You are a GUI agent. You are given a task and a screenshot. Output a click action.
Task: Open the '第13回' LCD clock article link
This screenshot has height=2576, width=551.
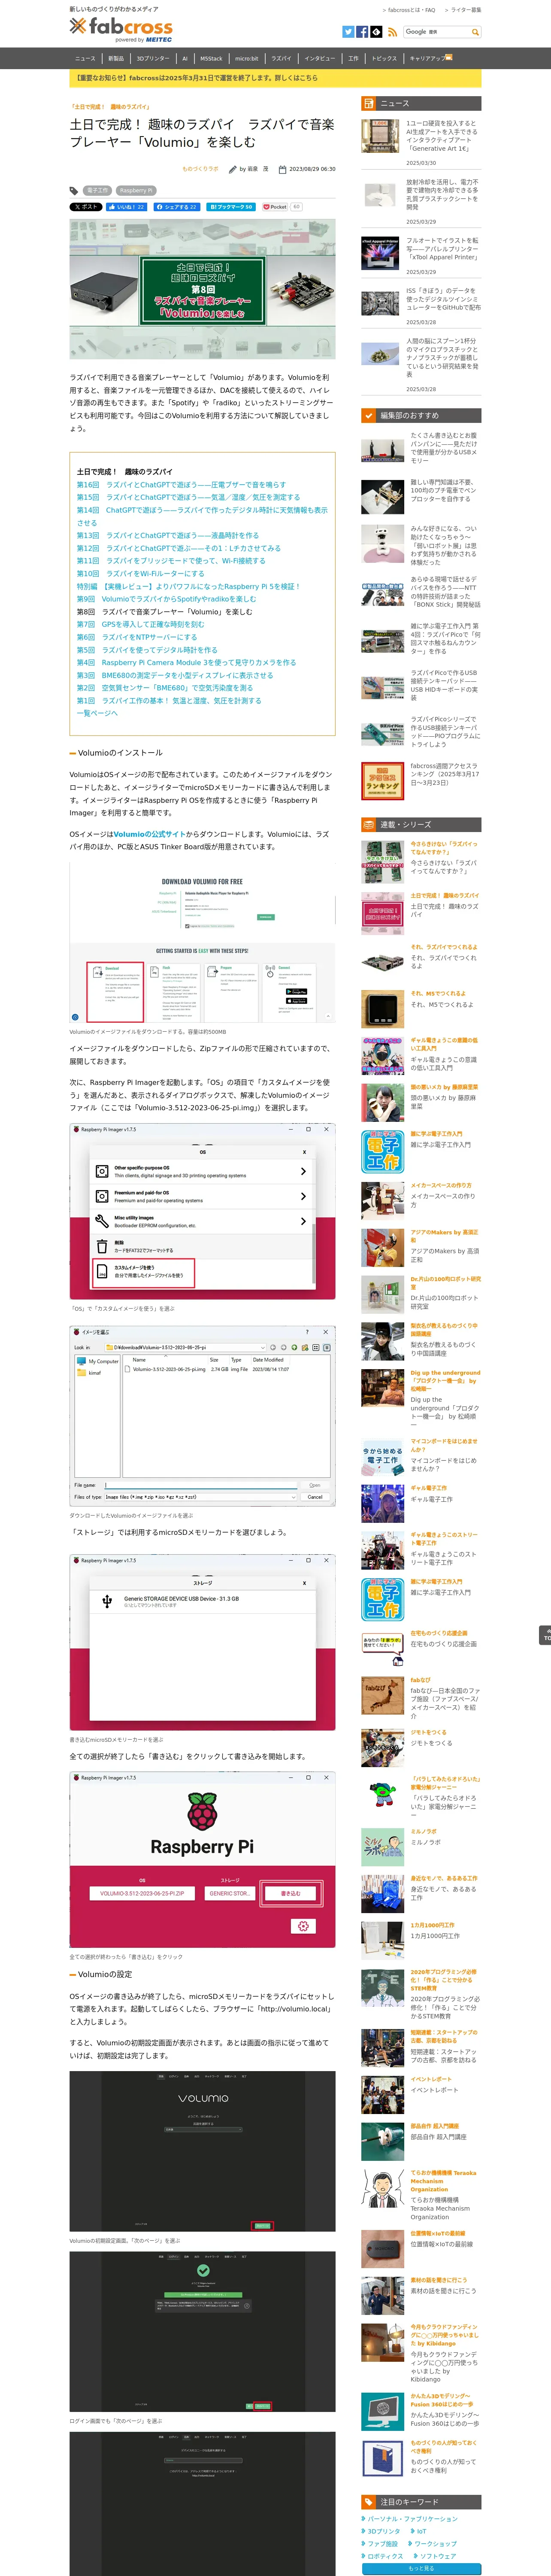[168, 535]
